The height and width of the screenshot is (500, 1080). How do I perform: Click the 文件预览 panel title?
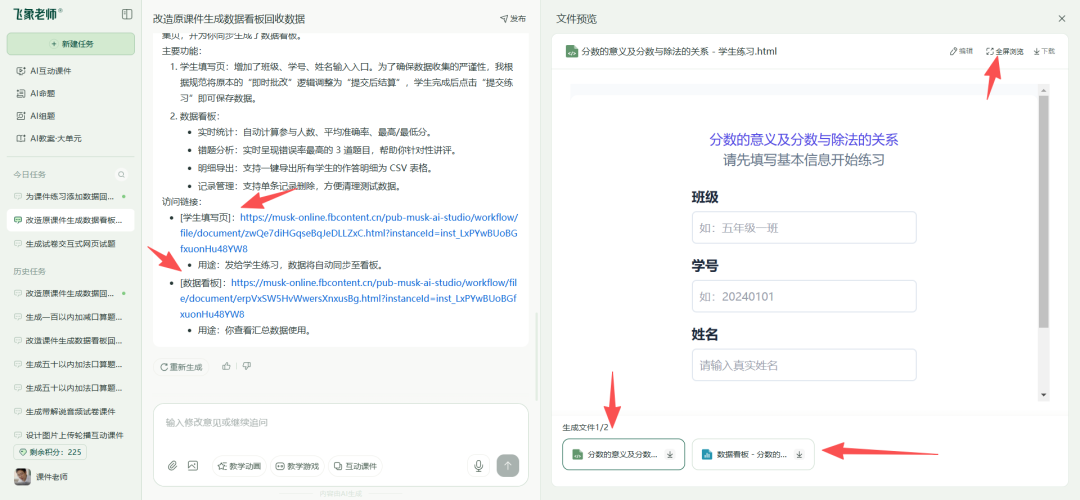click(x=577, y=19)
